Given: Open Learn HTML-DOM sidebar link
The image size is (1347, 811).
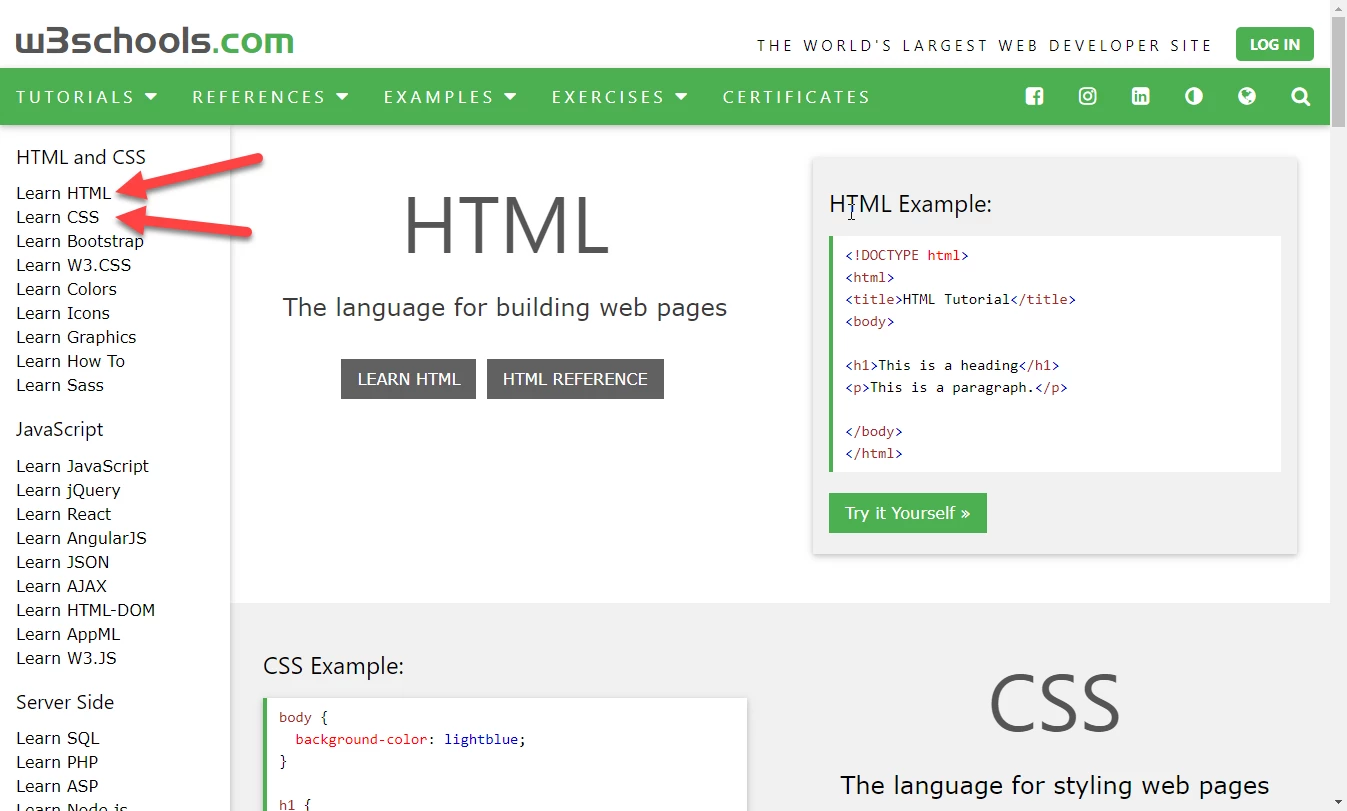Looking at the screenshot, I should [x=85, y=610].
